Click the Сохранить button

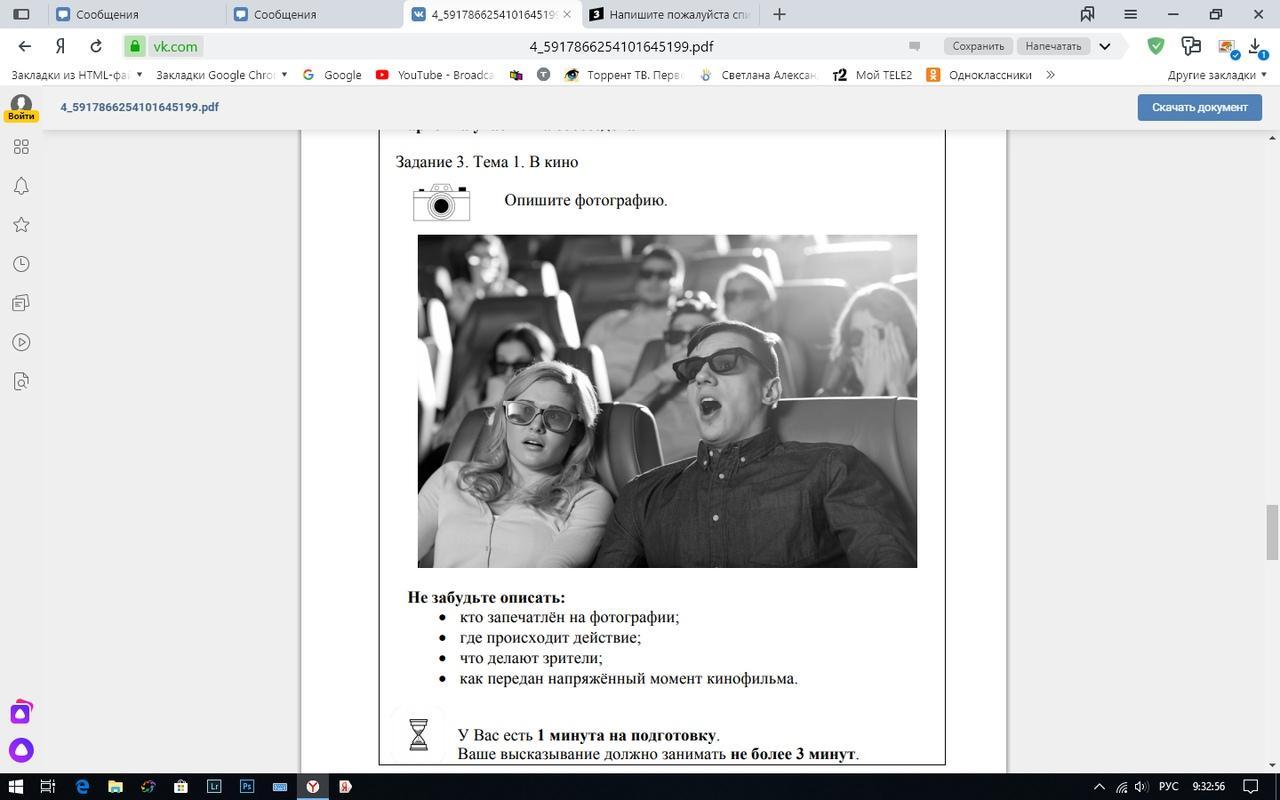click(978, 46)
